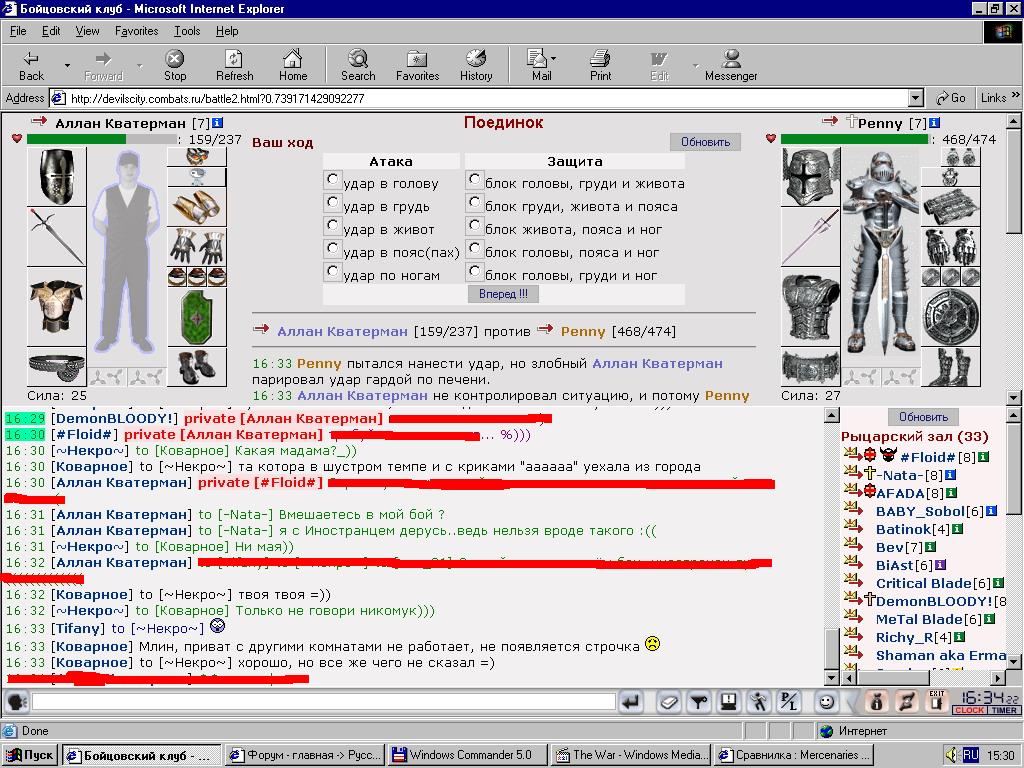Click info icon next to Penny [7]
1024x768 pixels.
(935, 123)
